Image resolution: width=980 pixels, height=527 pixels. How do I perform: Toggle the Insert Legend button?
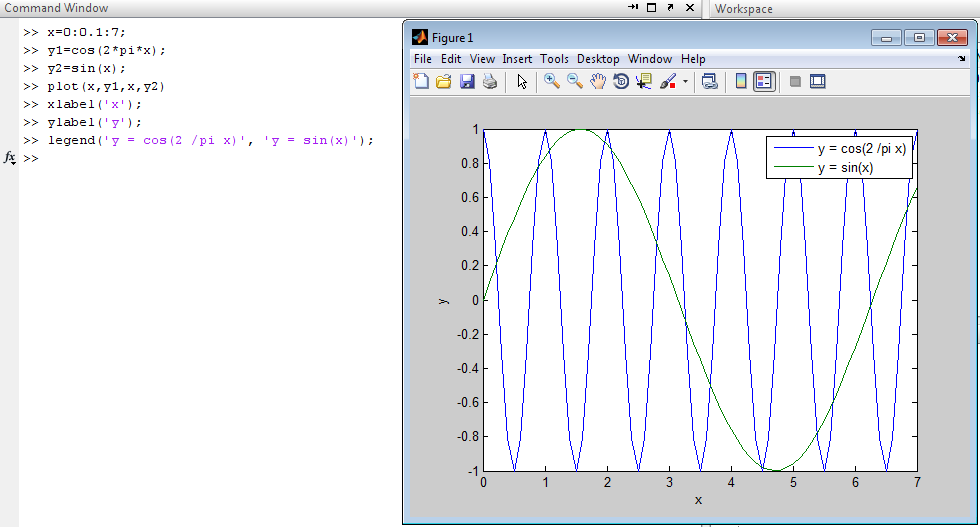pos(764,82)
